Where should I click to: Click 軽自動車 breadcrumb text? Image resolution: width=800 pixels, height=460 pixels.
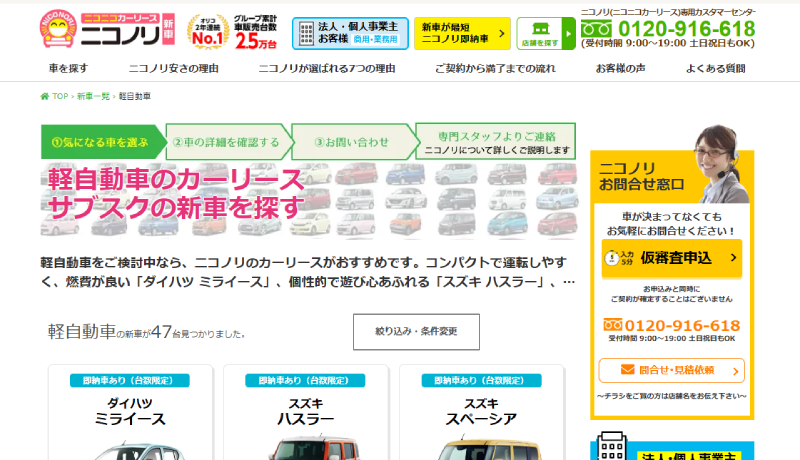coord(135,96)
